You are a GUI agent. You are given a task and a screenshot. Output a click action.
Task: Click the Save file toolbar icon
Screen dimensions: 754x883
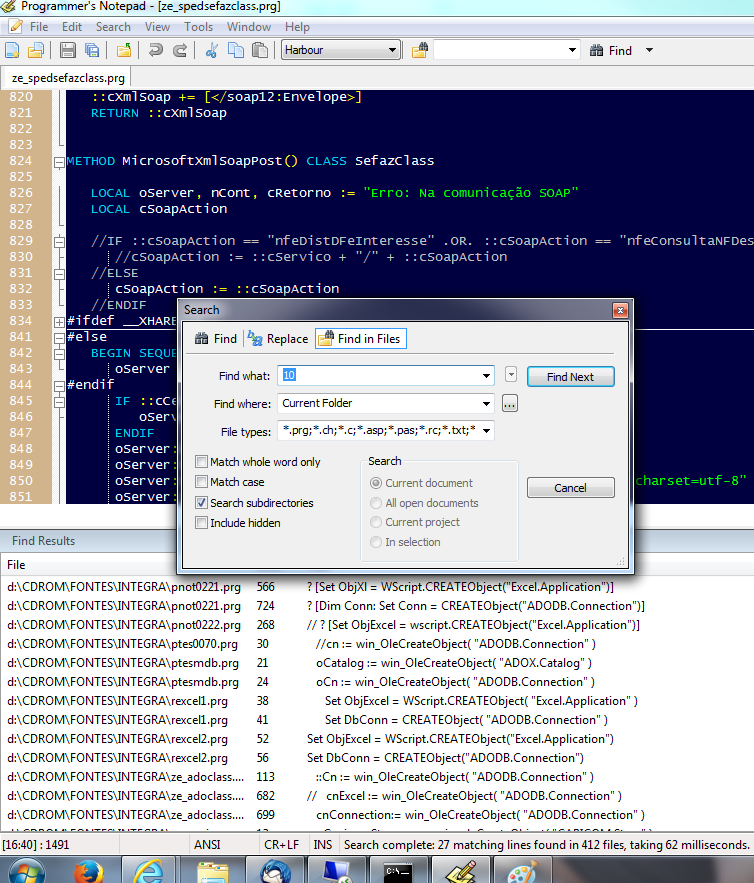pos(68,50)
